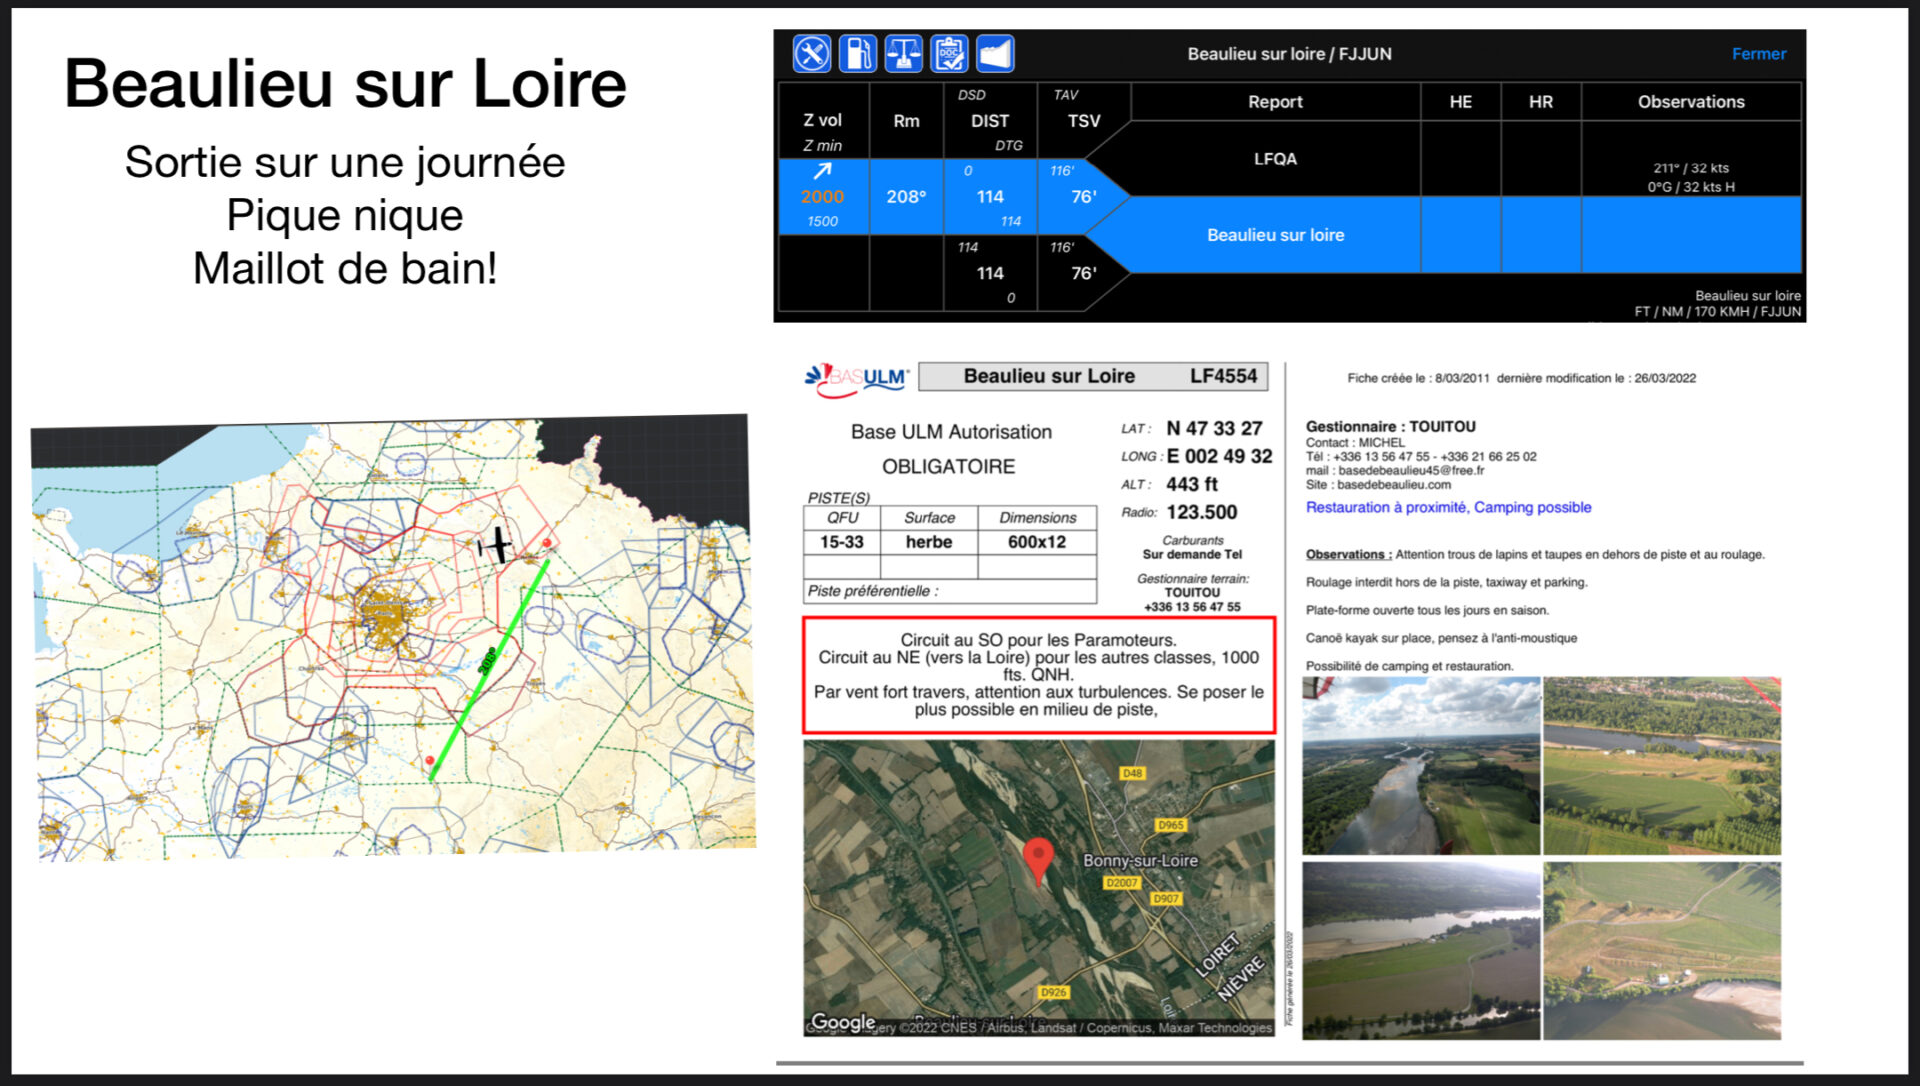Click the D965 road marker on the map

click(x=1171, y=825)
